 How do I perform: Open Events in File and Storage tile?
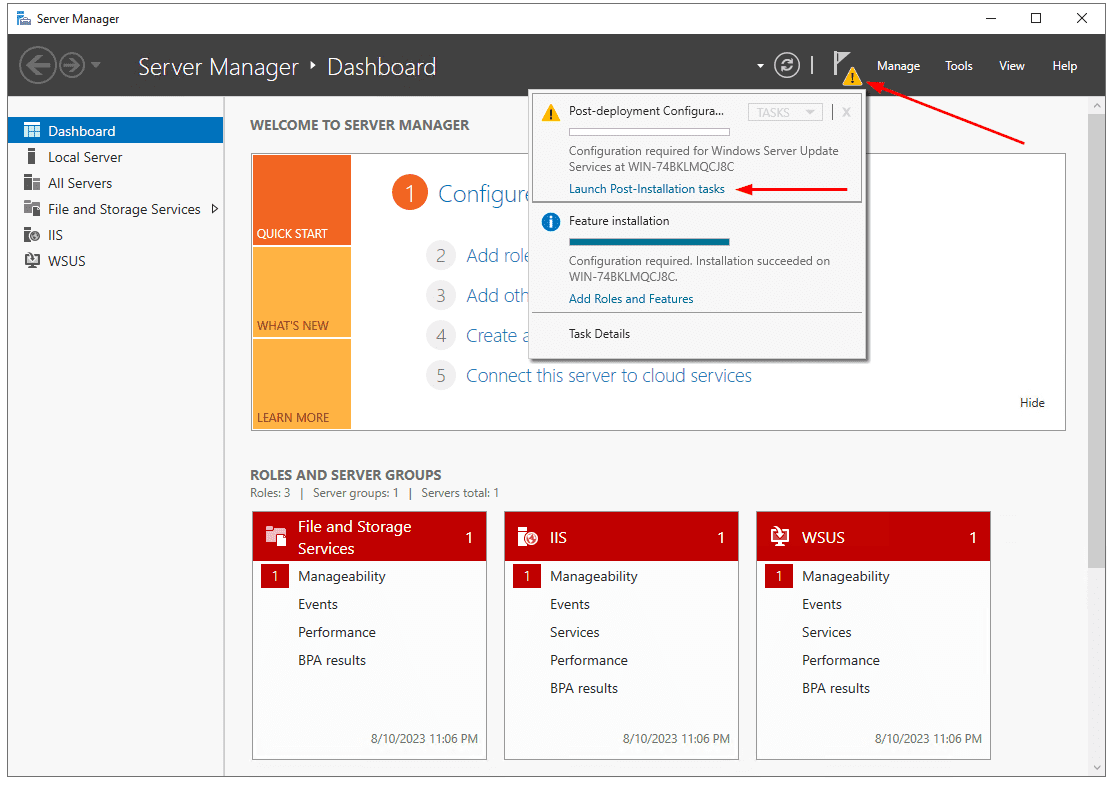pos(317,604)
